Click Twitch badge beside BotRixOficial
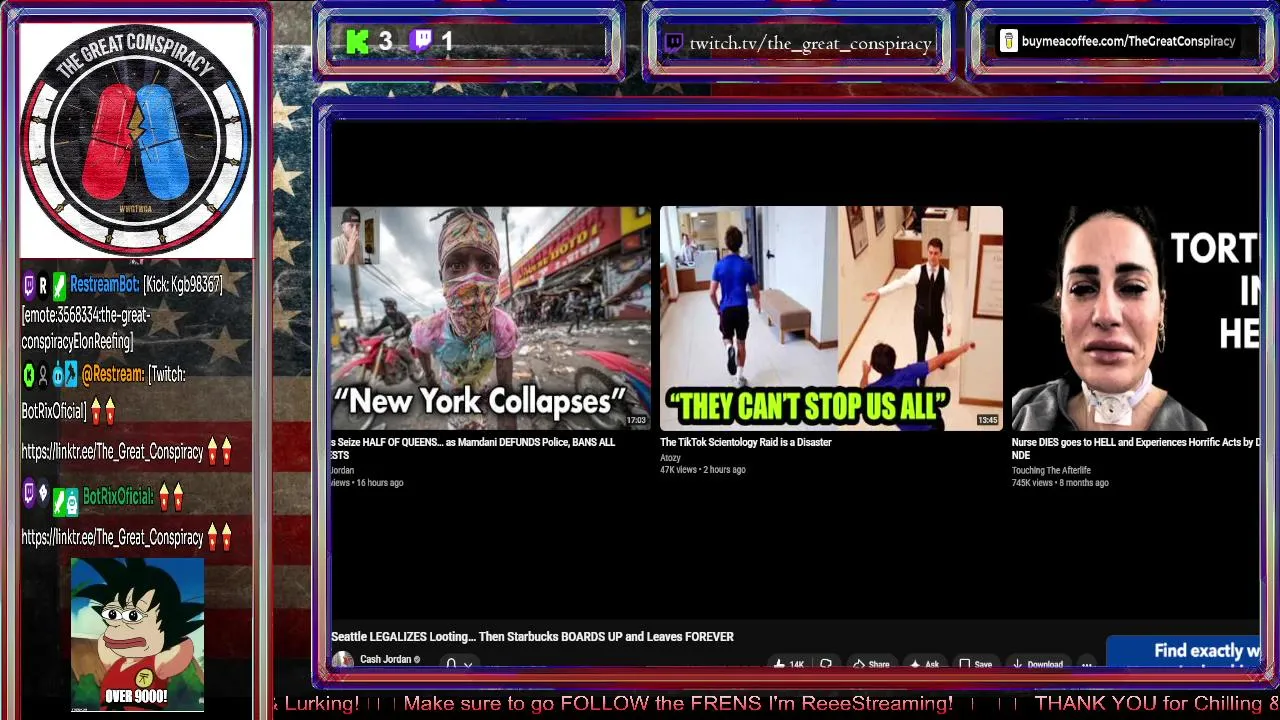Screen dimensions: 1280x720 pos(29,492)
